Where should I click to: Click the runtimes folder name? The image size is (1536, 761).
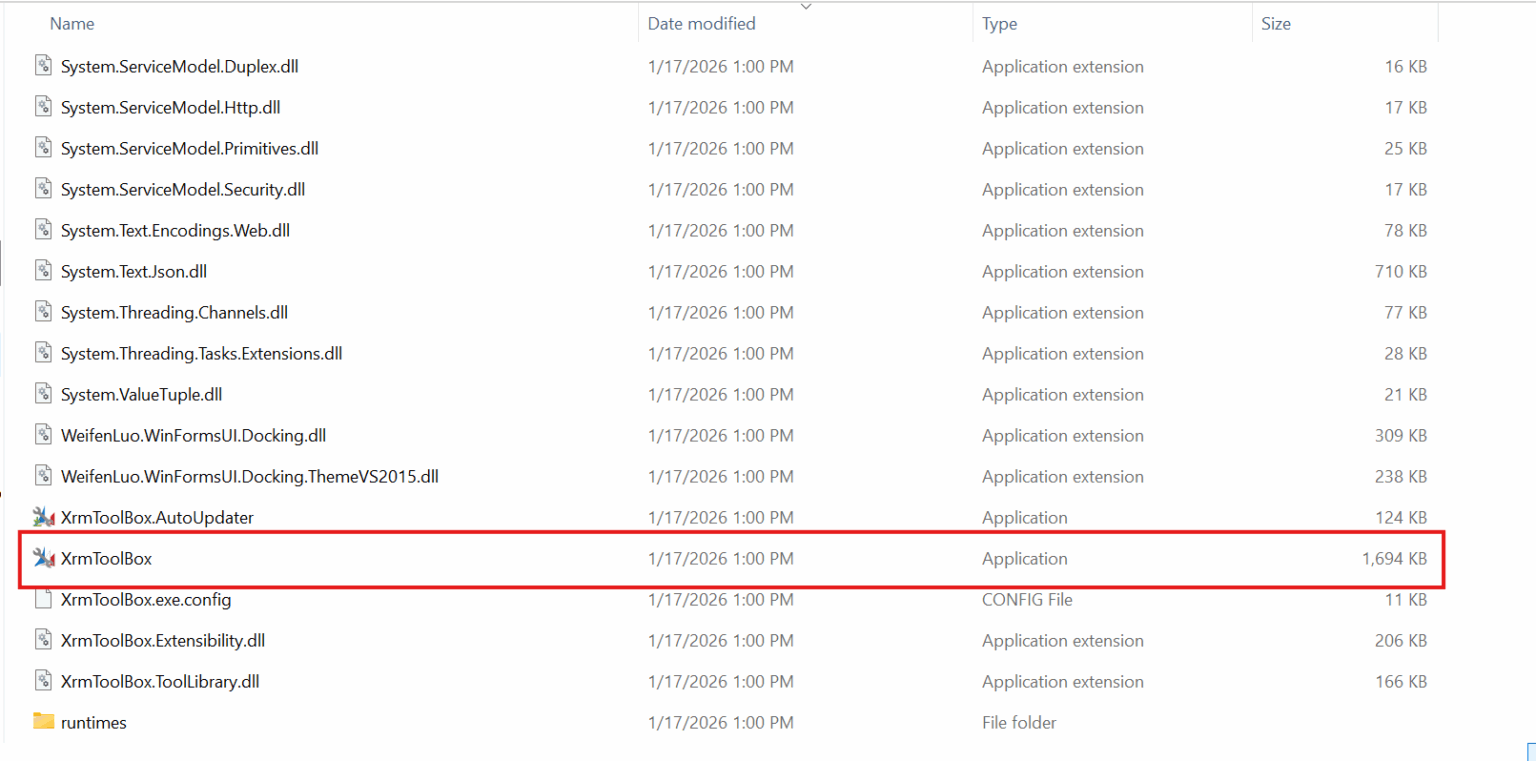[94, 722]
